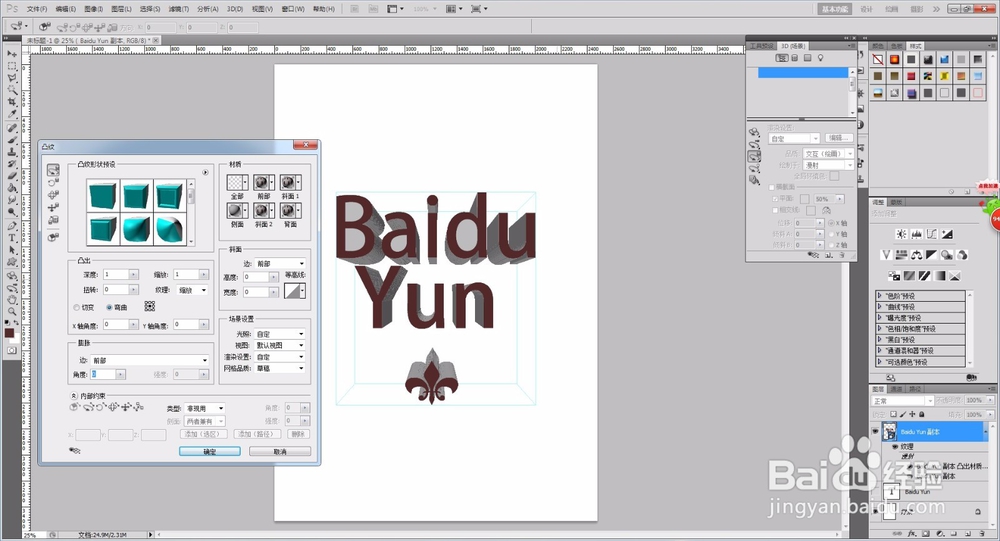
Task: Open the 视图 dropdown showing 默认视图
Action: click(280, 345)
